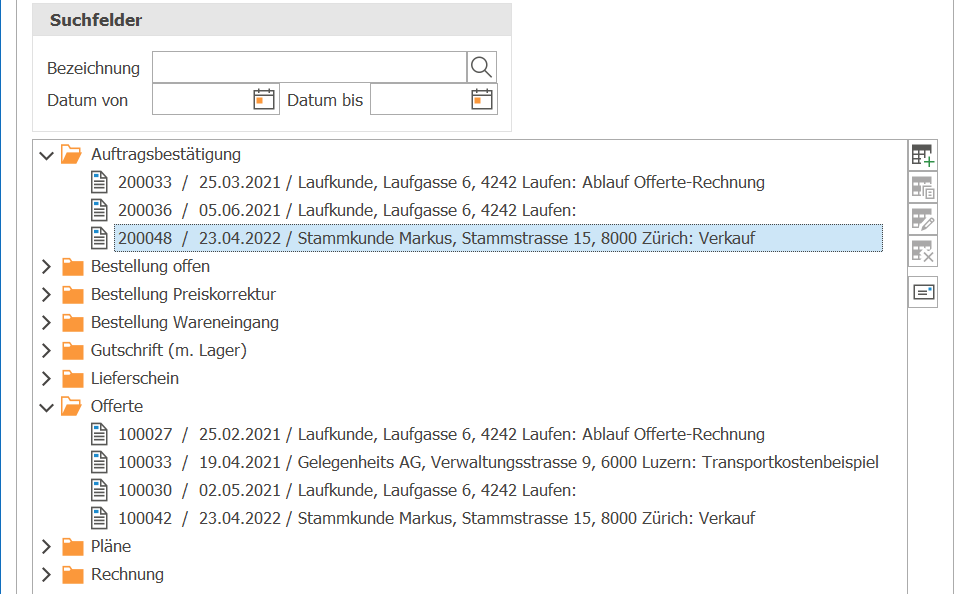This screenshot has height=594, width=967.
Task: Collapse the Offerte tree node
Action: click(x=46, y=407)
